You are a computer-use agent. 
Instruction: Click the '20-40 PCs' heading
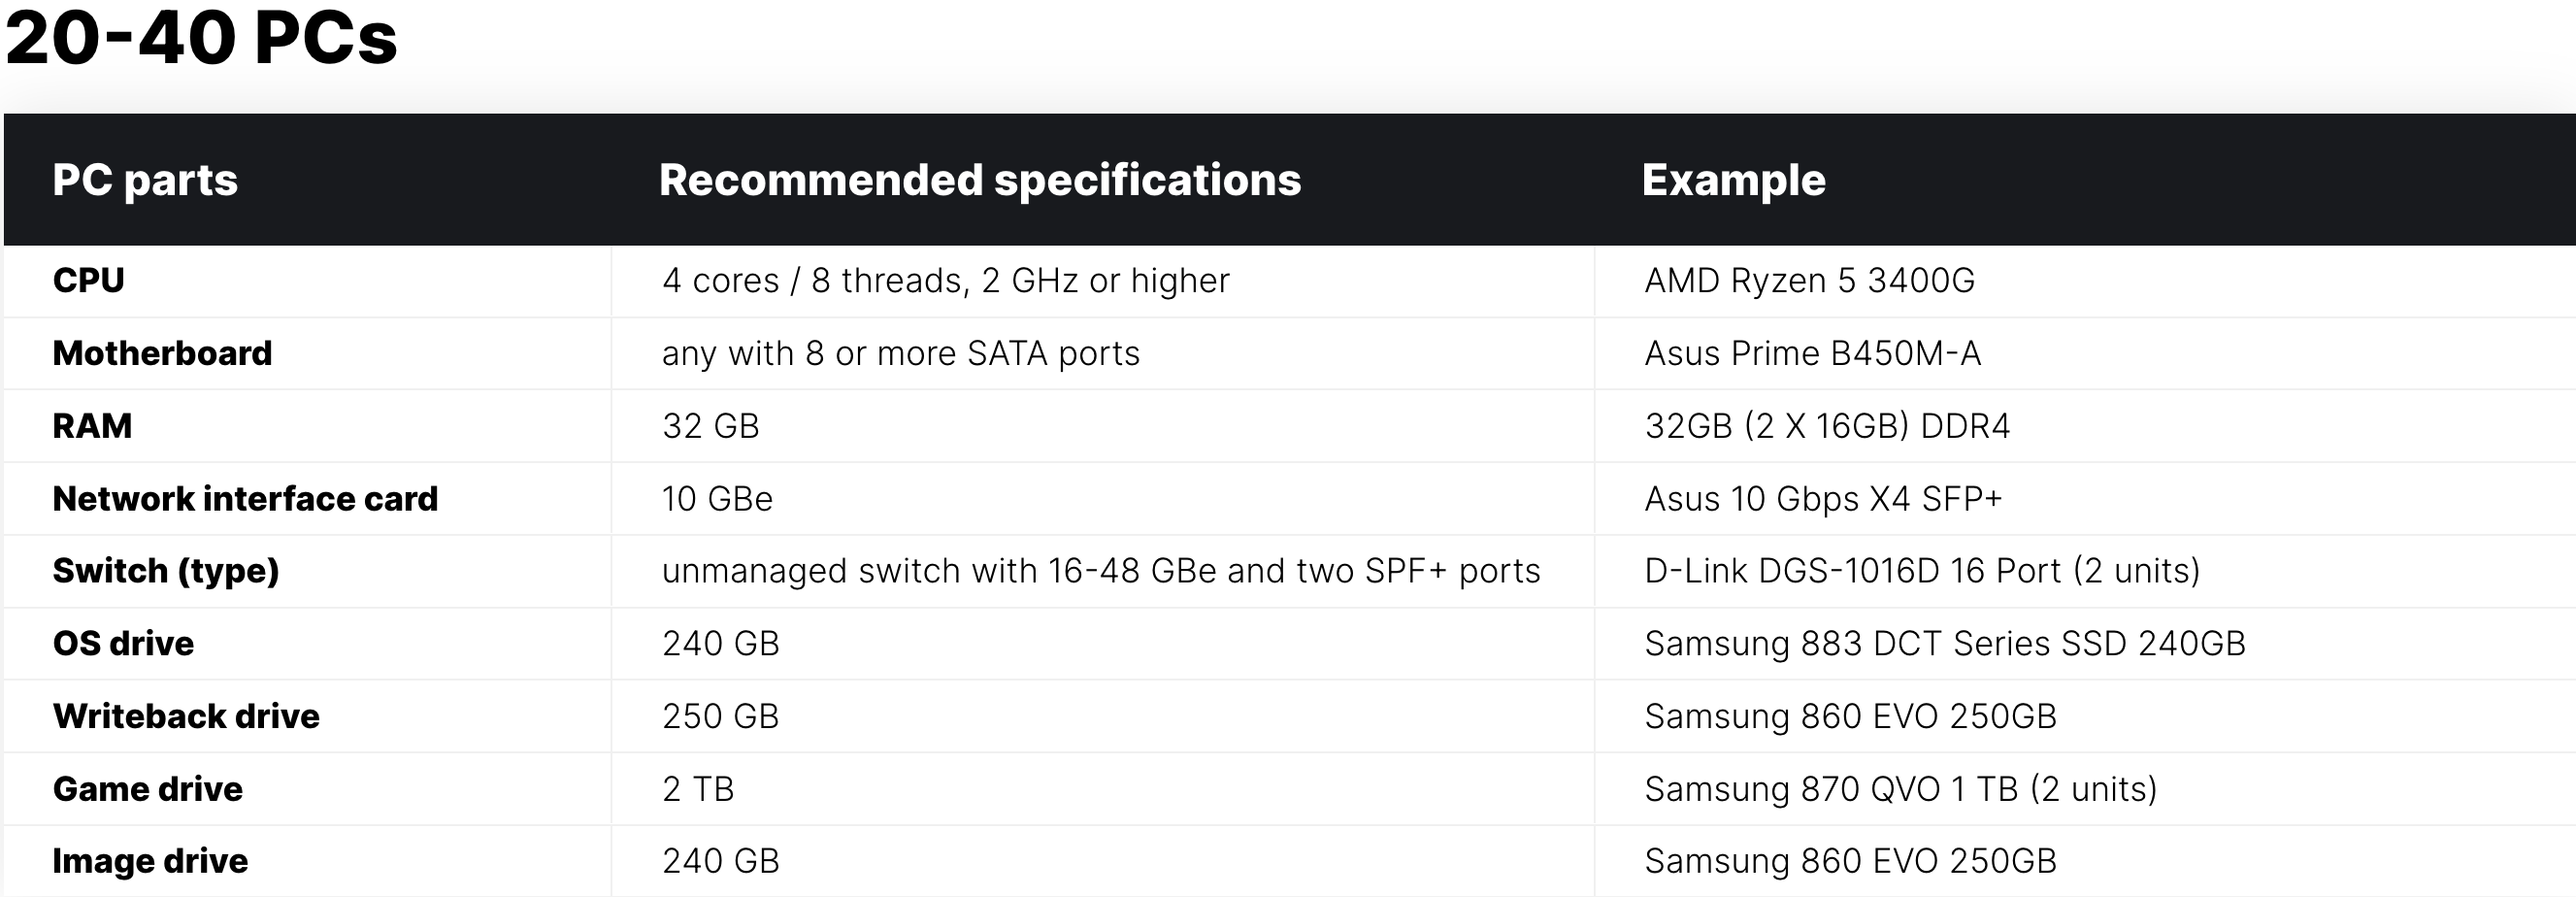201,38
